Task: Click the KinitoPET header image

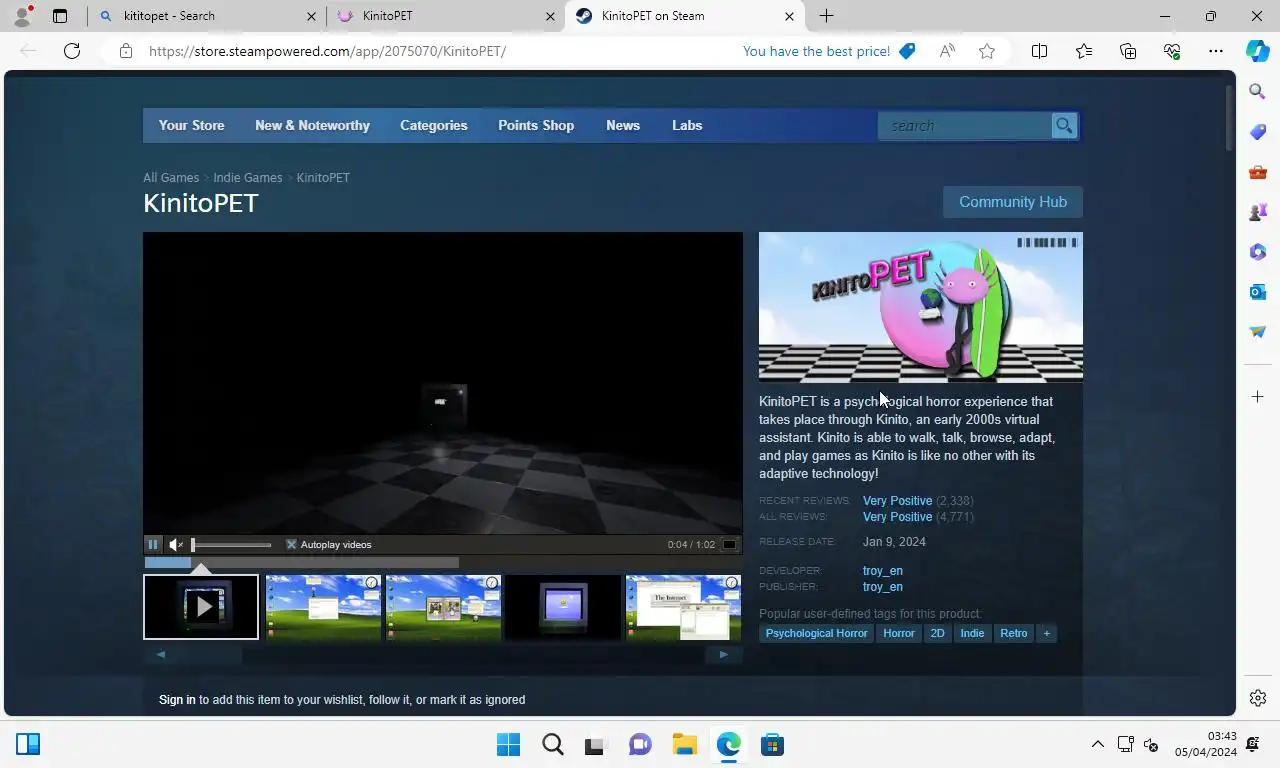Action: (x=921, y=307)
